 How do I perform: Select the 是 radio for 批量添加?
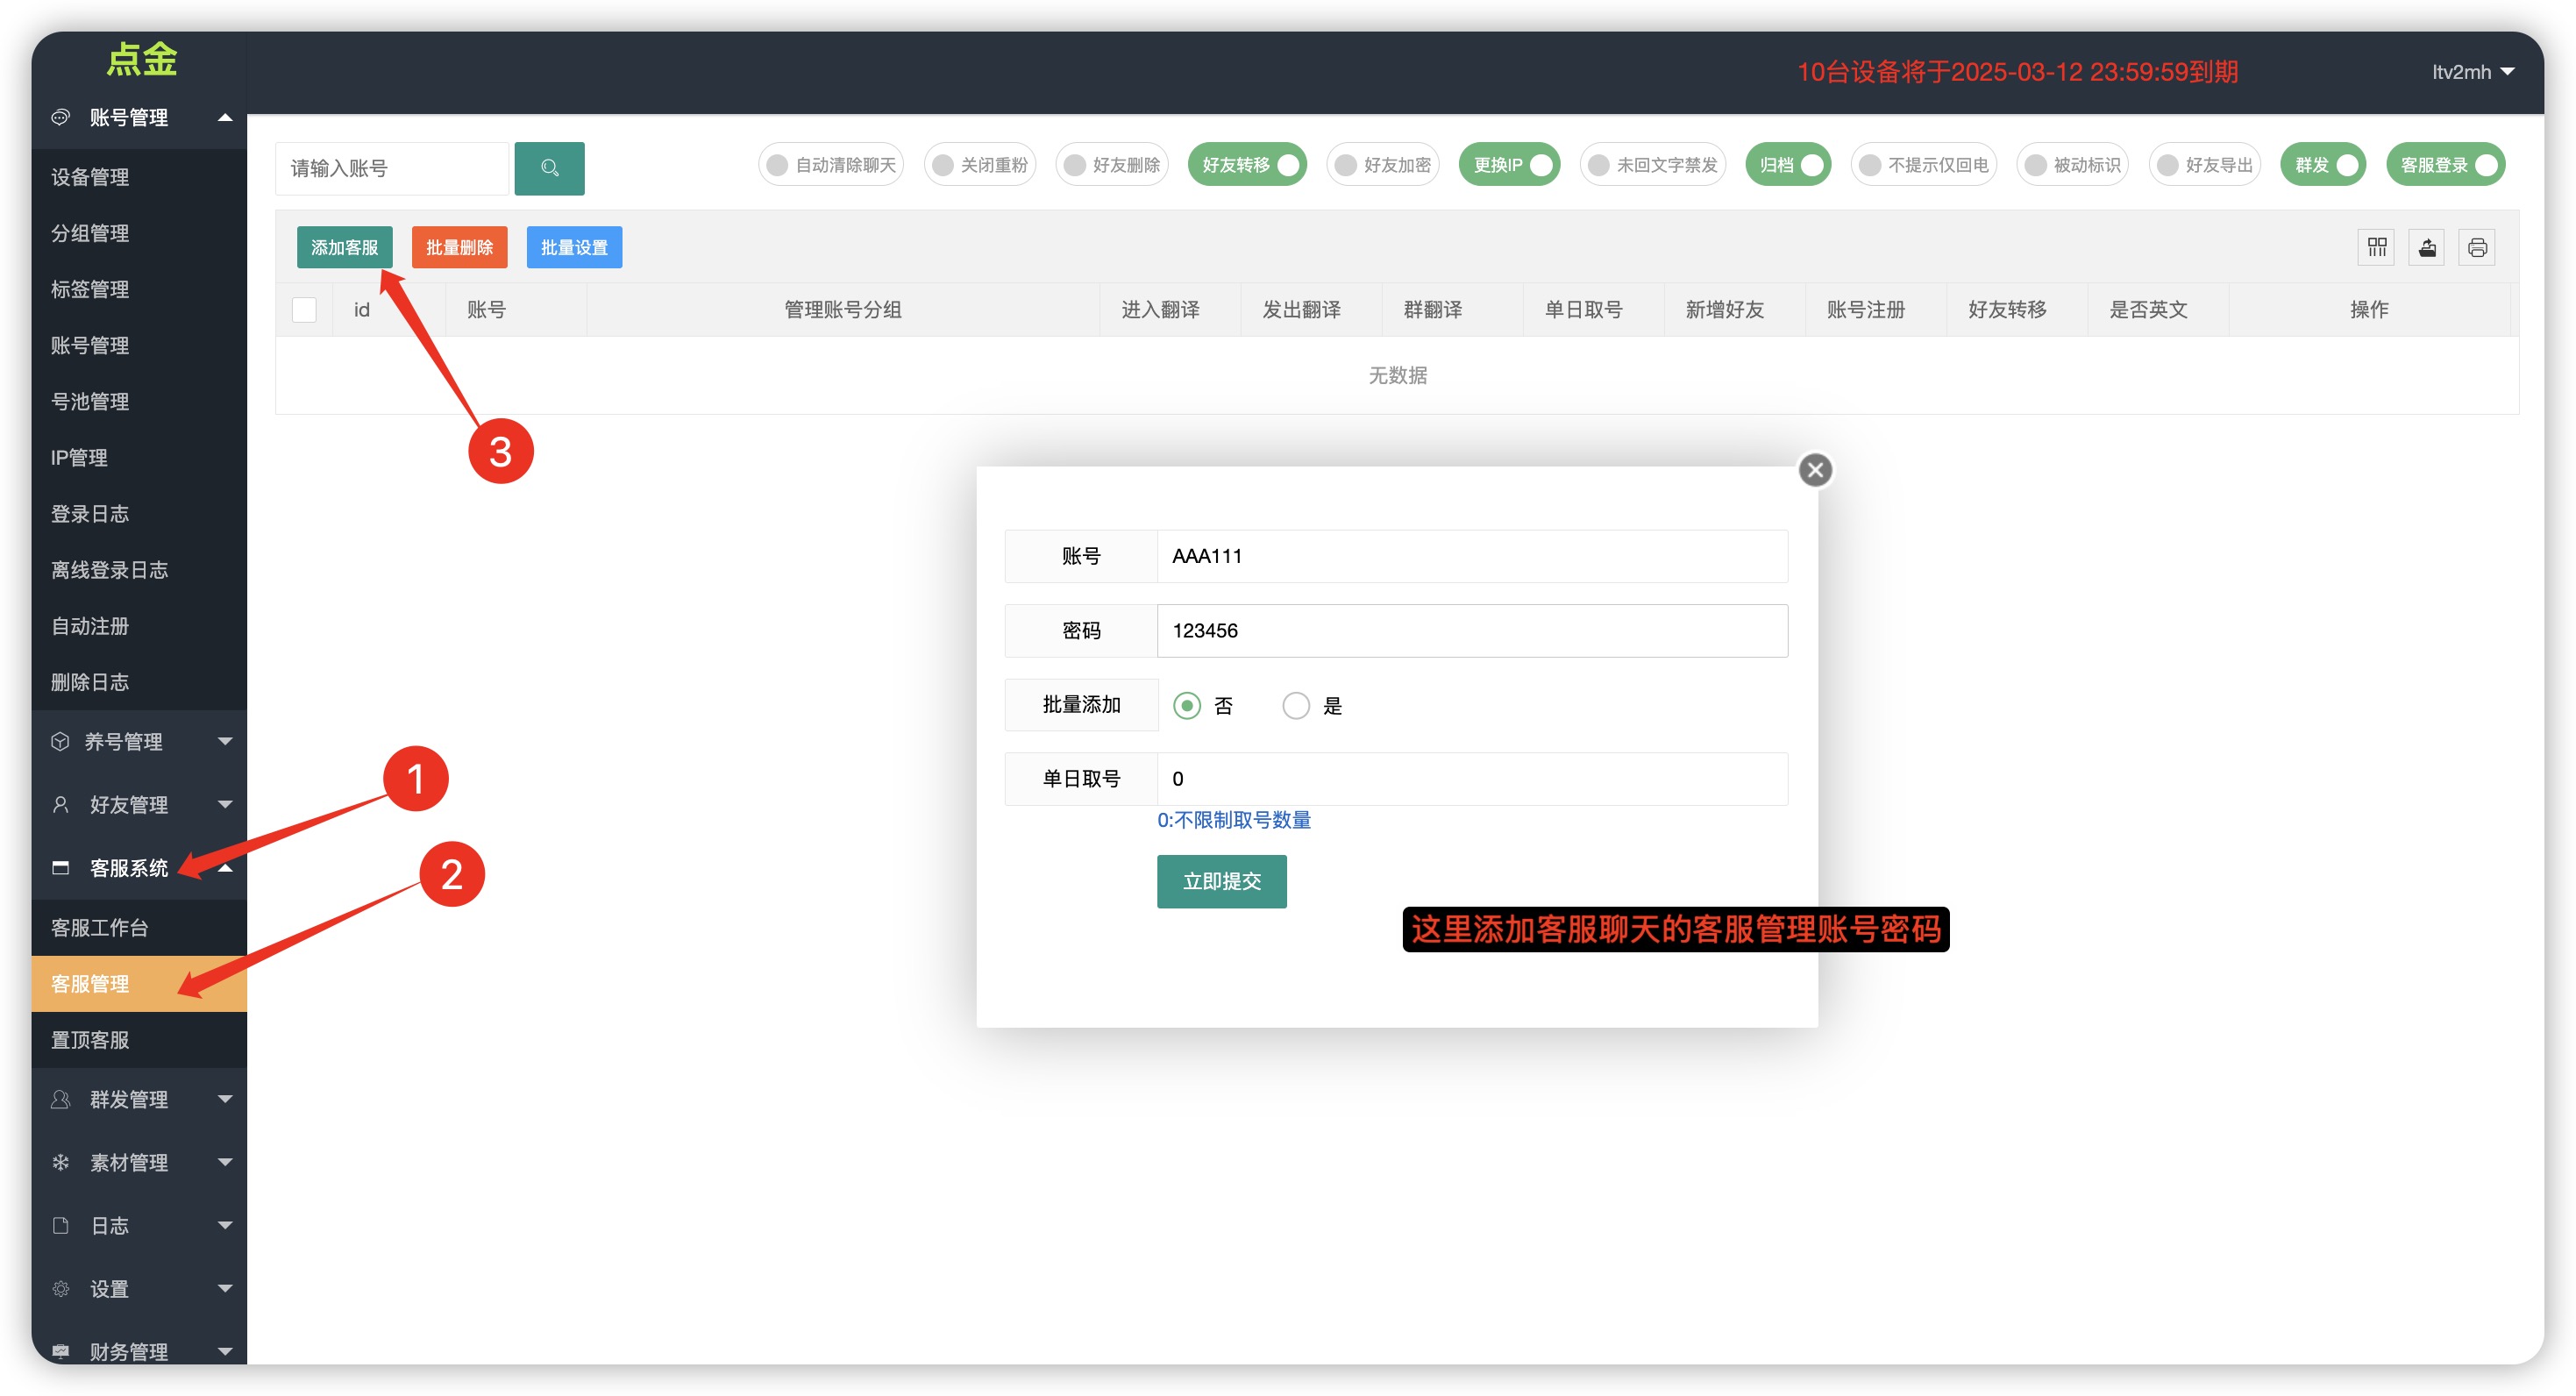tap(1296, 706)
